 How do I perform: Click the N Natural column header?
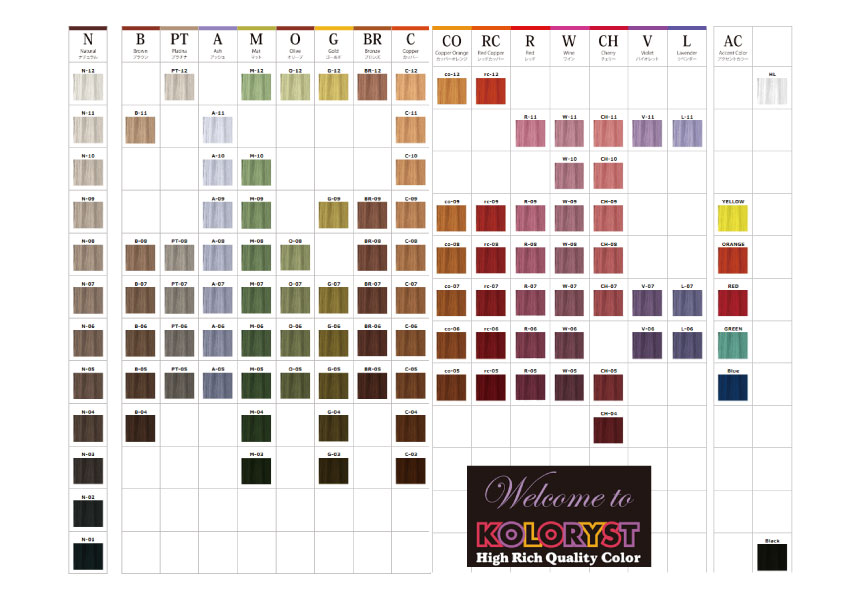pyautogui.click(x=89, y=43)
